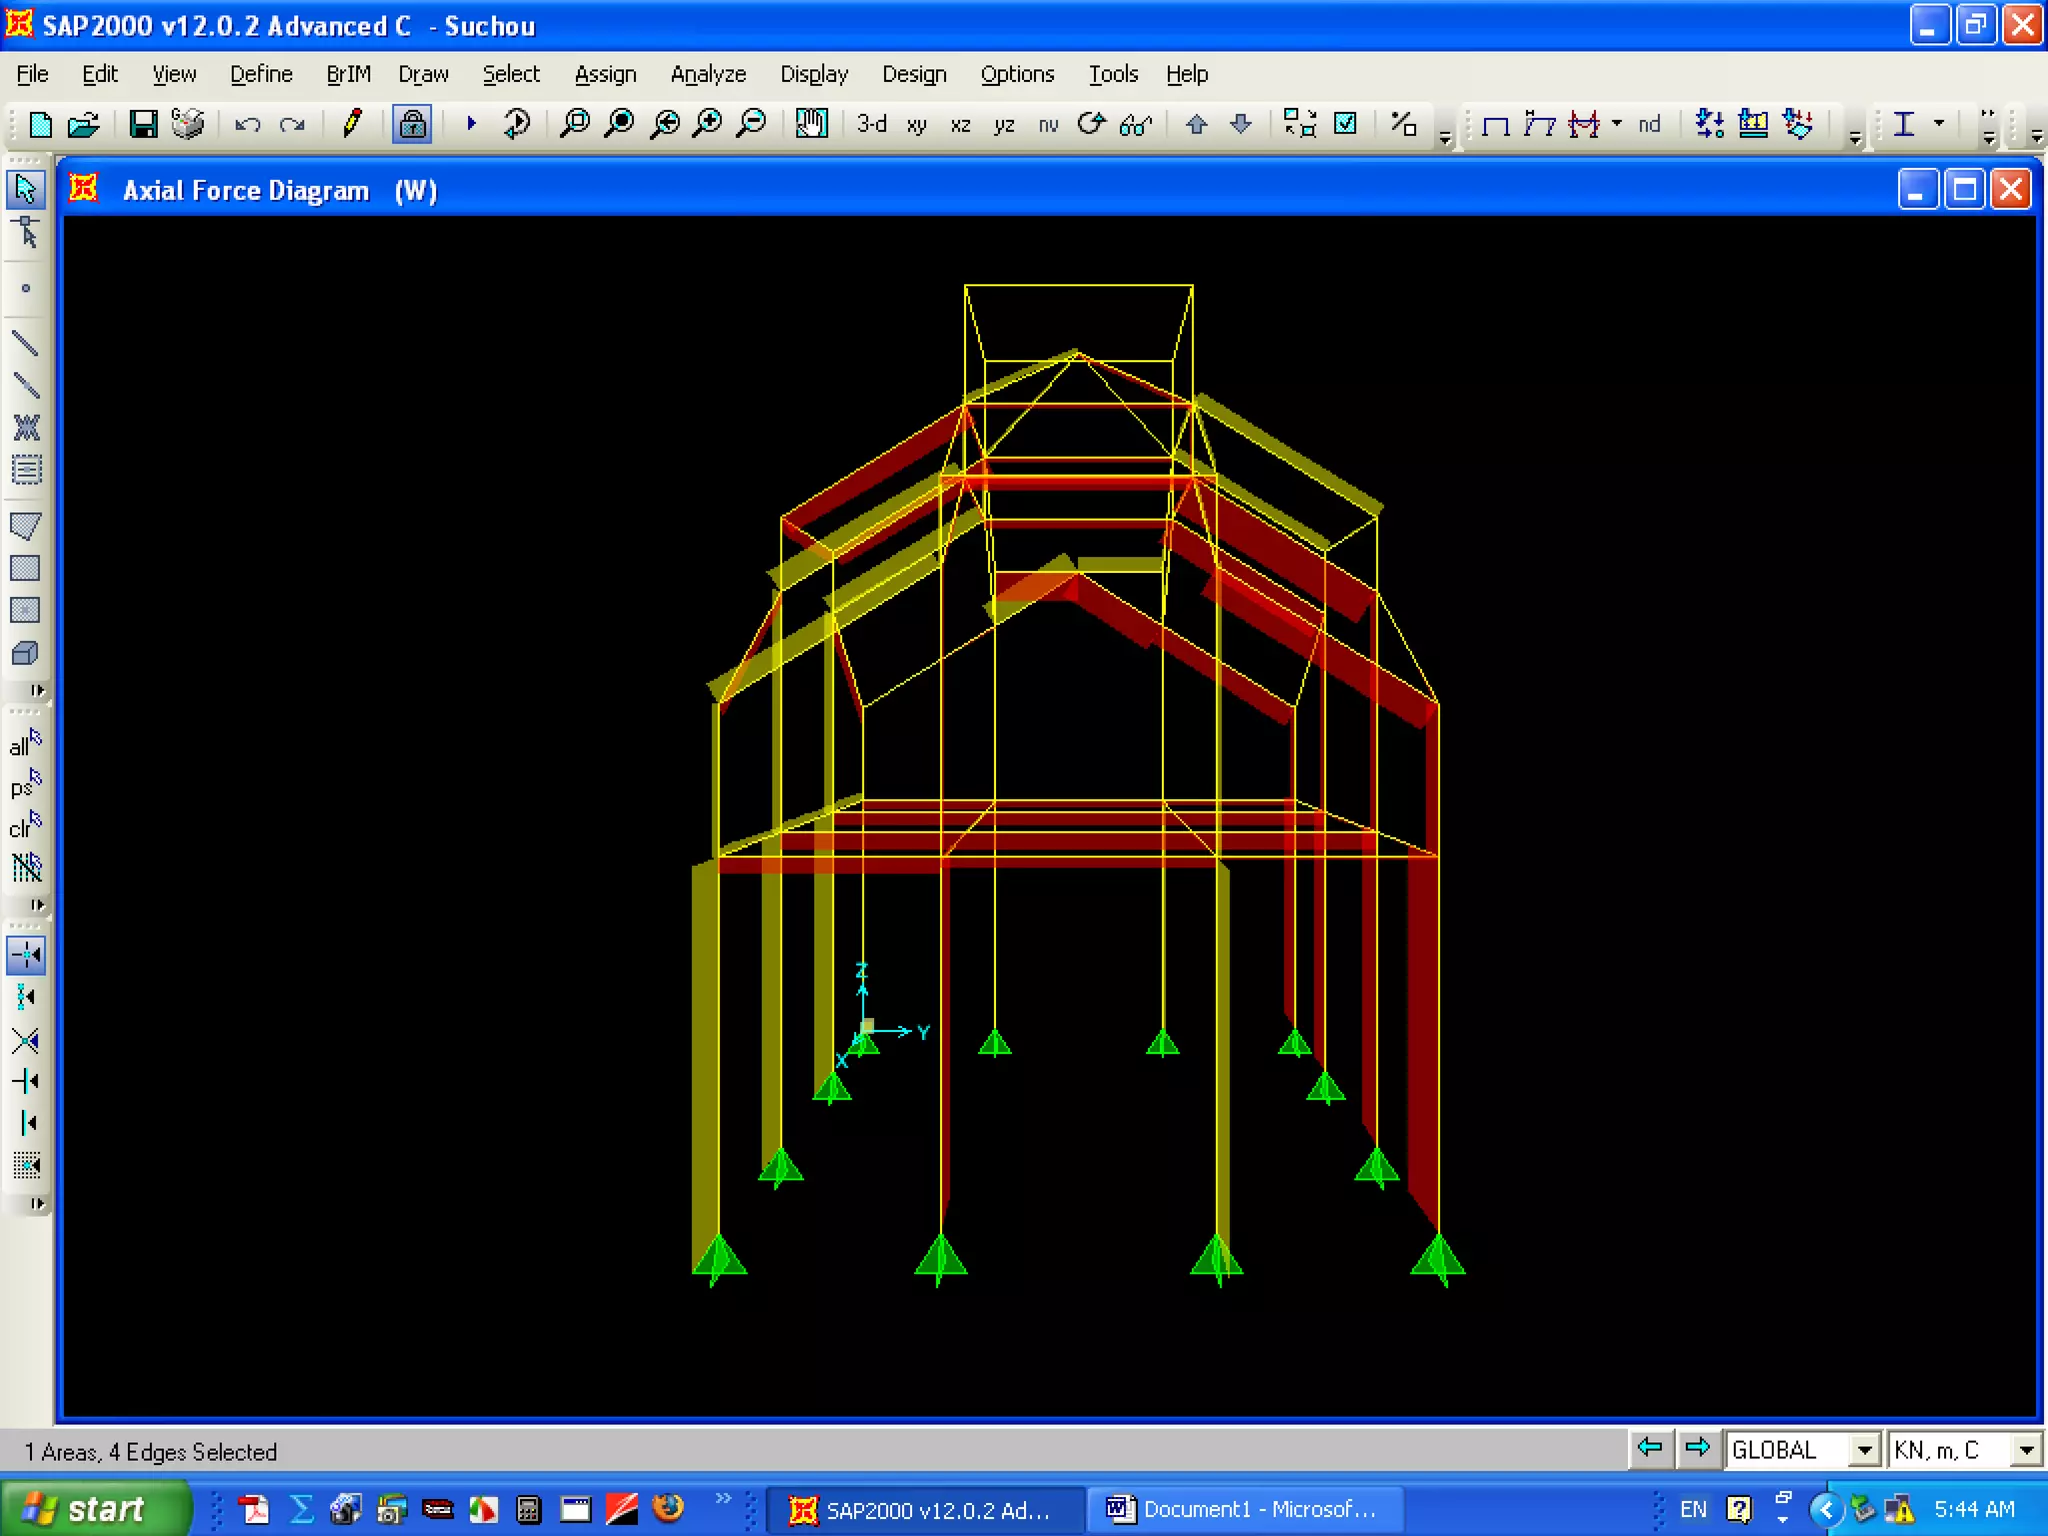Click the nv named view button
Image resolution: width=2048 pixels, height=1536 pixels.
pyautogui.click(x=1048, y=125)
